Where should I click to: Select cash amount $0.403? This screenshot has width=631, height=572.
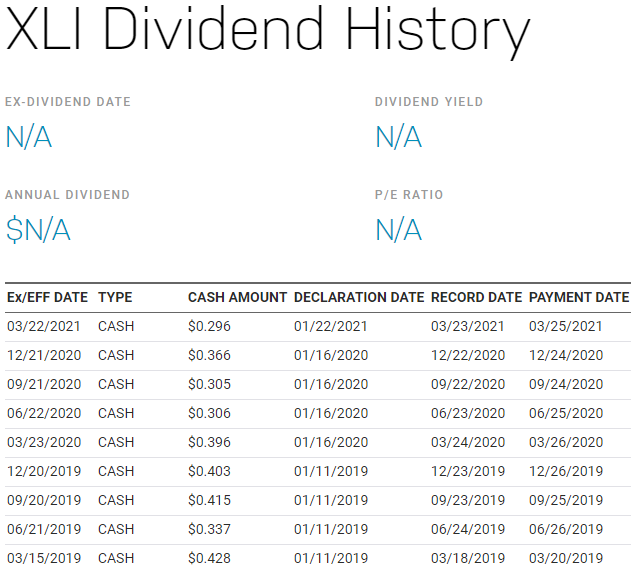[209, 471]
